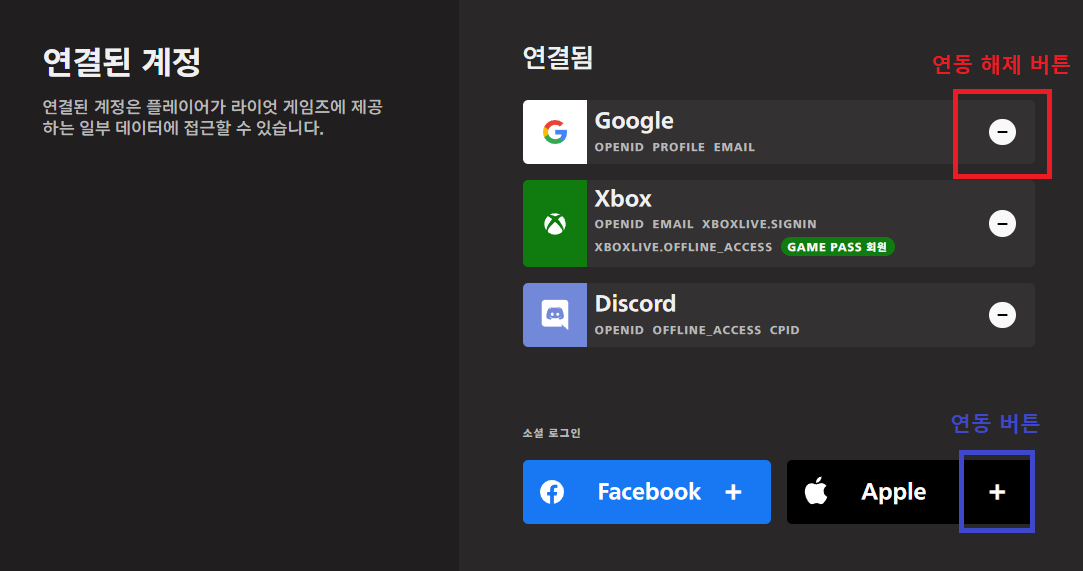Click the connected accounts description paragraph
This screenshot has height=571, width=1083.
213,117
